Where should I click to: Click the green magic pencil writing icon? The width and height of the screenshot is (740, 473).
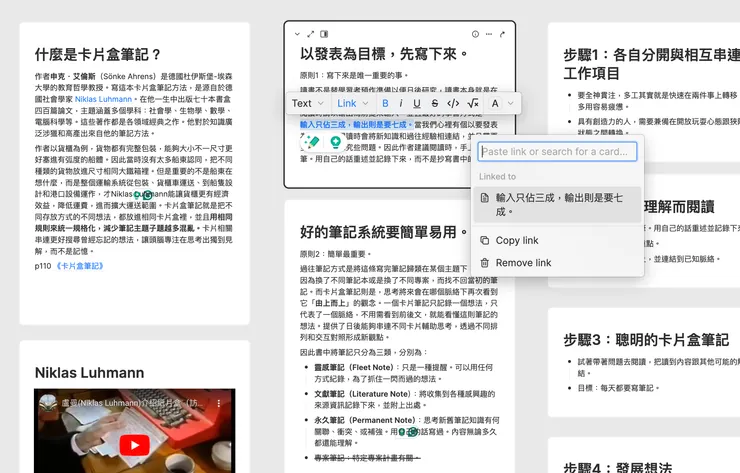pos(311,141)
